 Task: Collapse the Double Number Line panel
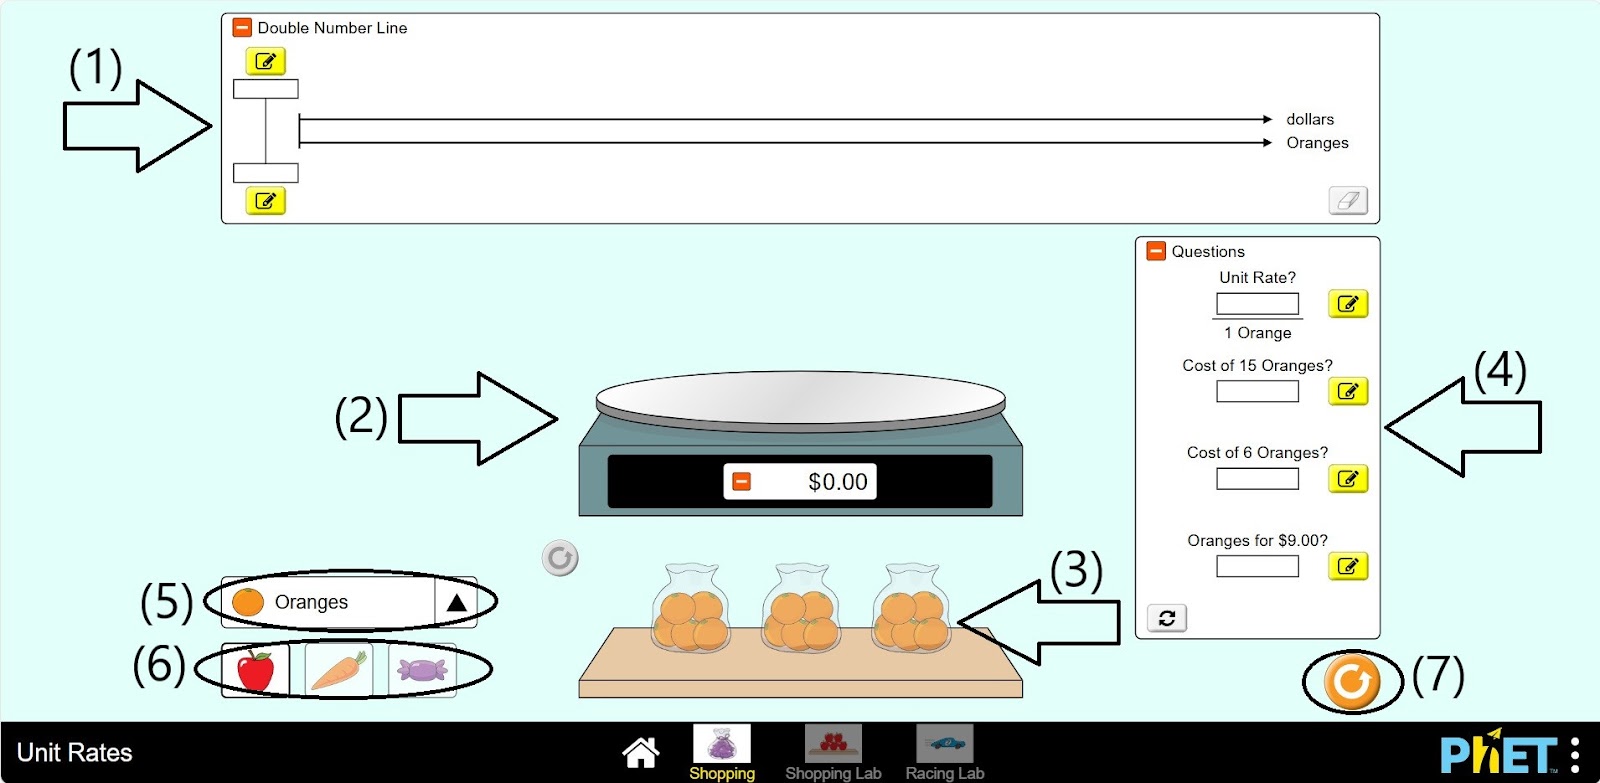click(242, 28)
